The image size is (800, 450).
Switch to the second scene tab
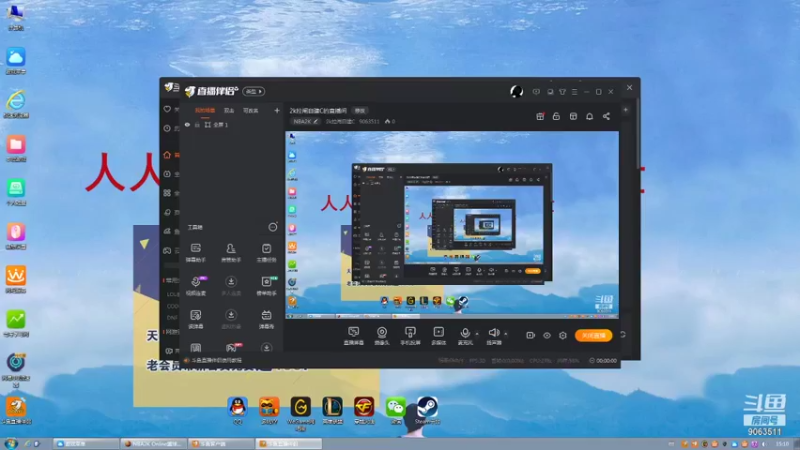pyautogui.click(x=229, y=110)
